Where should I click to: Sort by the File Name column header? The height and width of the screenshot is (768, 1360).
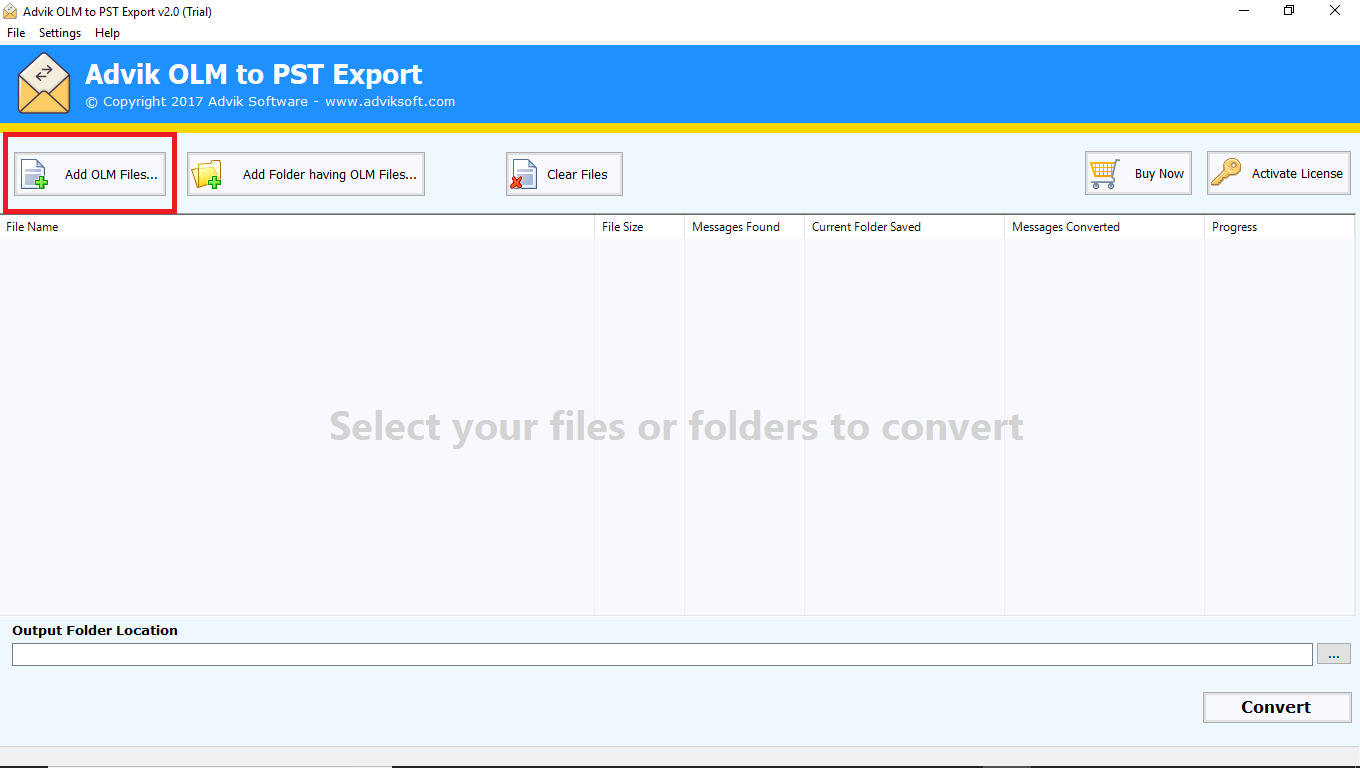coord(298,227)
